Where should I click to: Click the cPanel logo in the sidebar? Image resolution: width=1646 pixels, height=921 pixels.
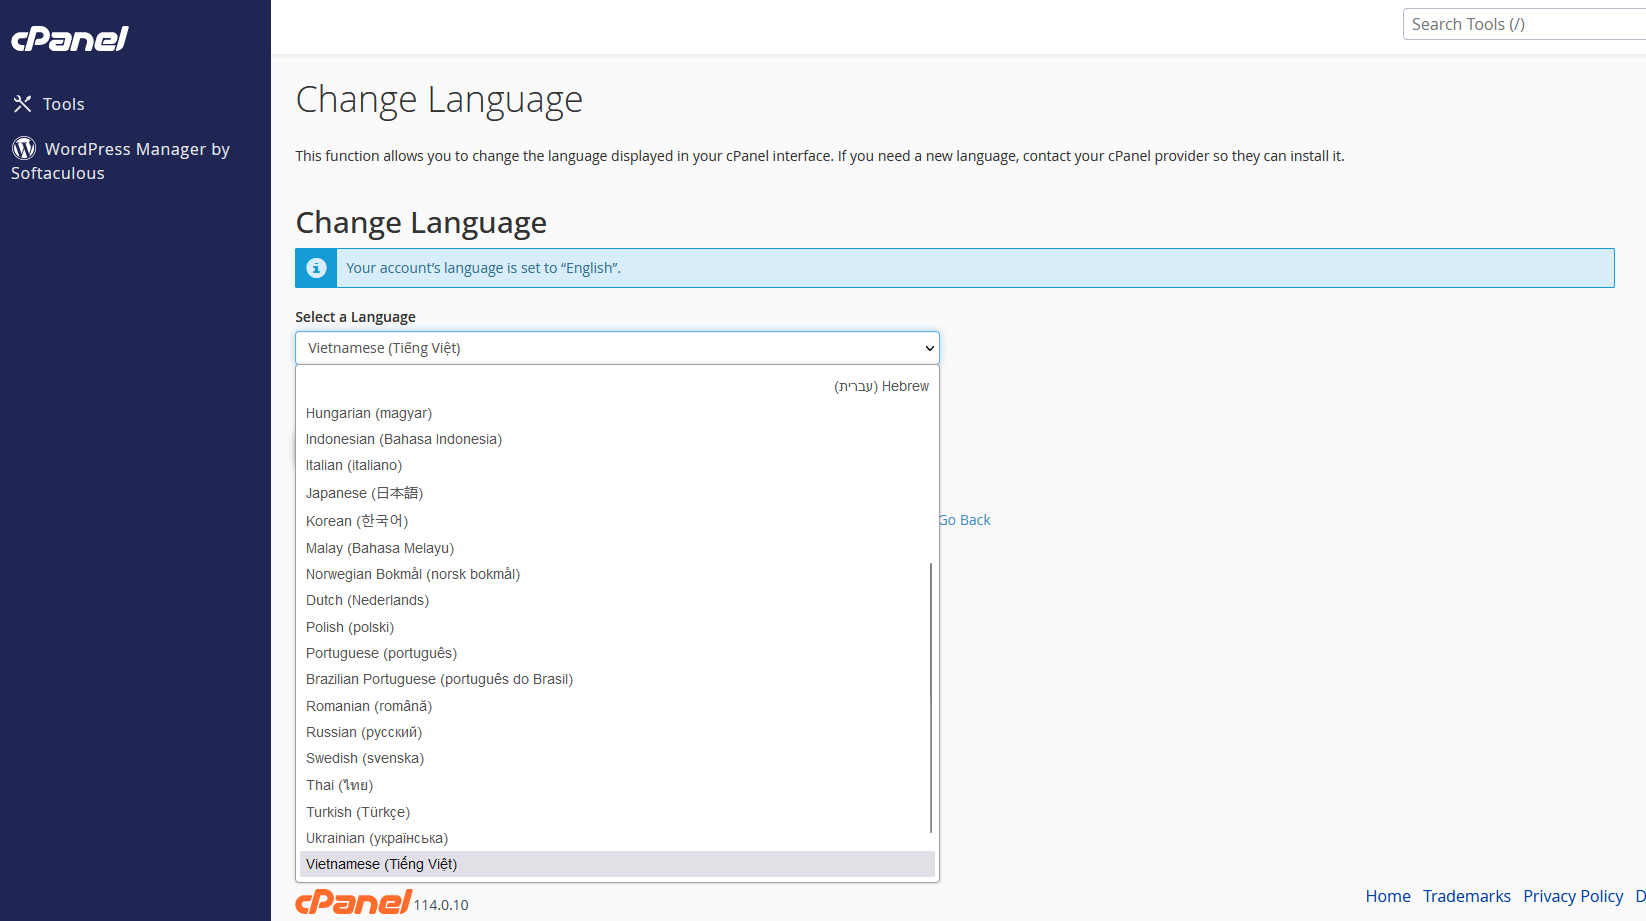(70, 39)
